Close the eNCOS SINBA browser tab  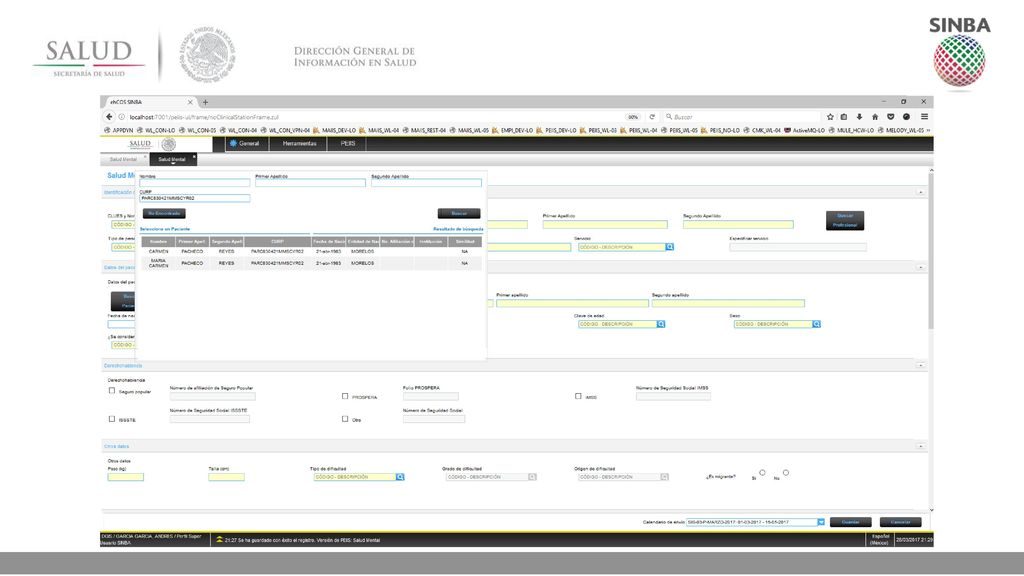[190, 103]
